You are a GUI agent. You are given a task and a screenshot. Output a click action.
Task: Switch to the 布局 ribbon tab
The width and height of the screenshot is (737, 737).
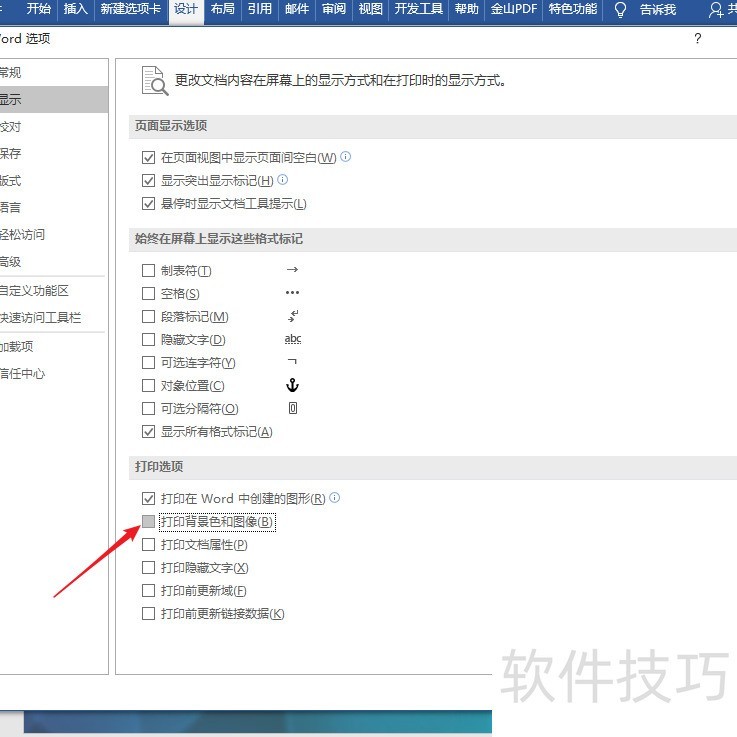point(223,10)
